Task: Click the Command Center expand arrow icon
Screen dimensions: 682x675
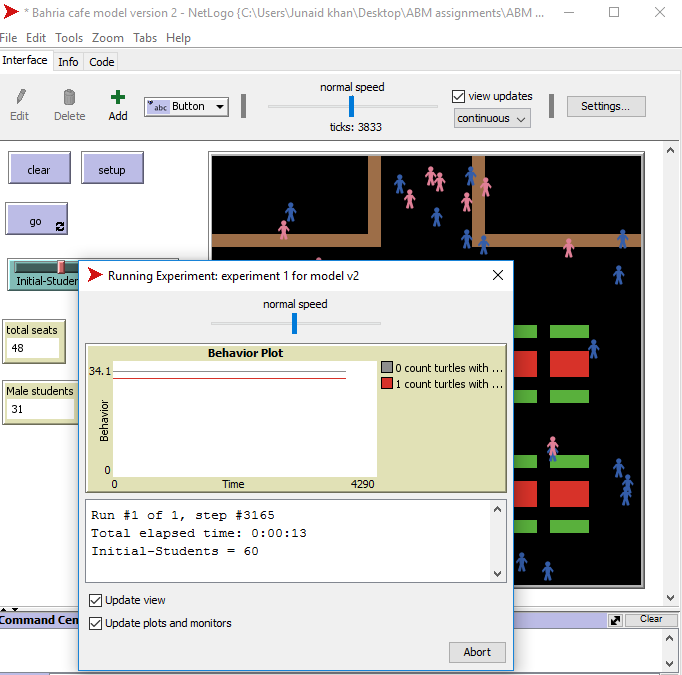Action: pos(616,619)
